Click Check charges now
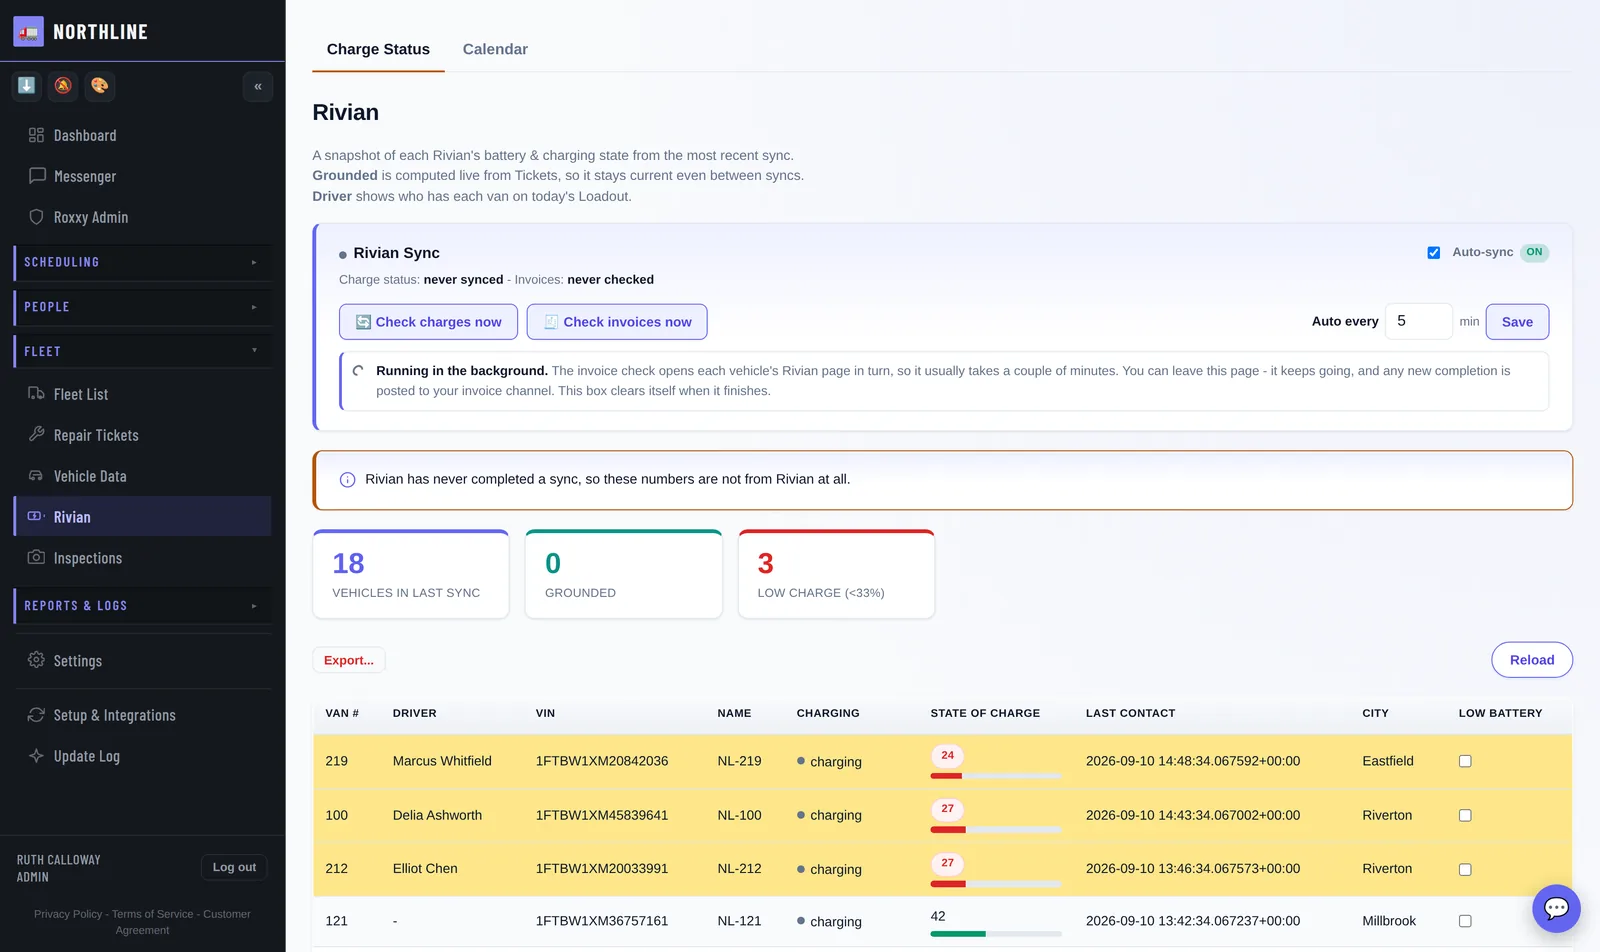Image resolution: width=1600 pixels, height=952 pixels. point(428,322)
